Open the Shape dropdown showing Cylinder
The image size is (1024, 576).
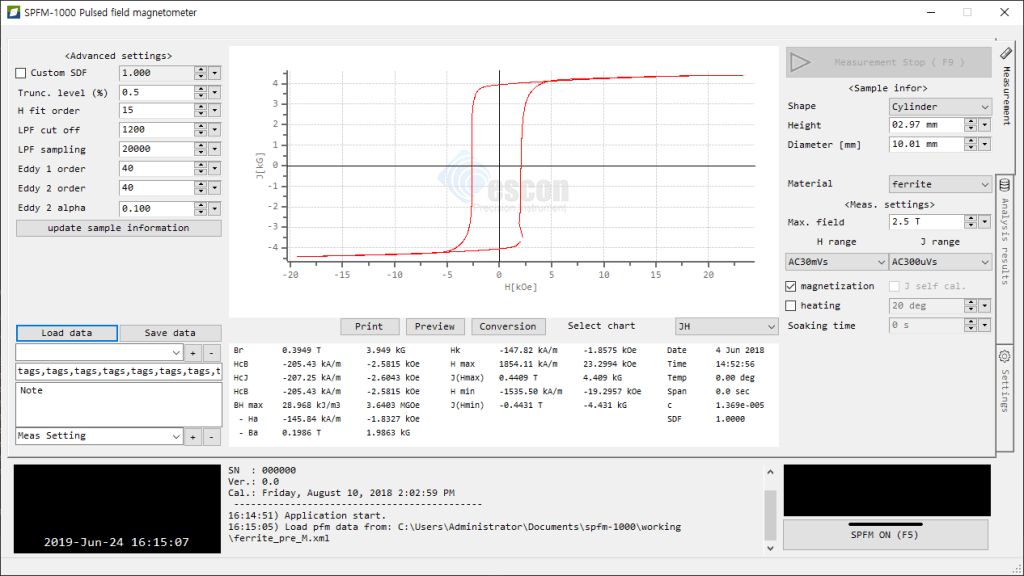(939, 106)
